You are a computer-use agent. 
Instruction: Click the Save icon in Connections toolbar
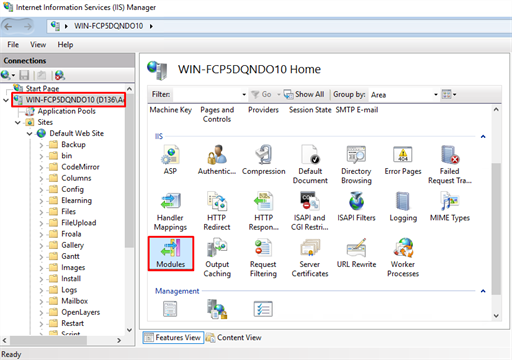click(24, 75)
